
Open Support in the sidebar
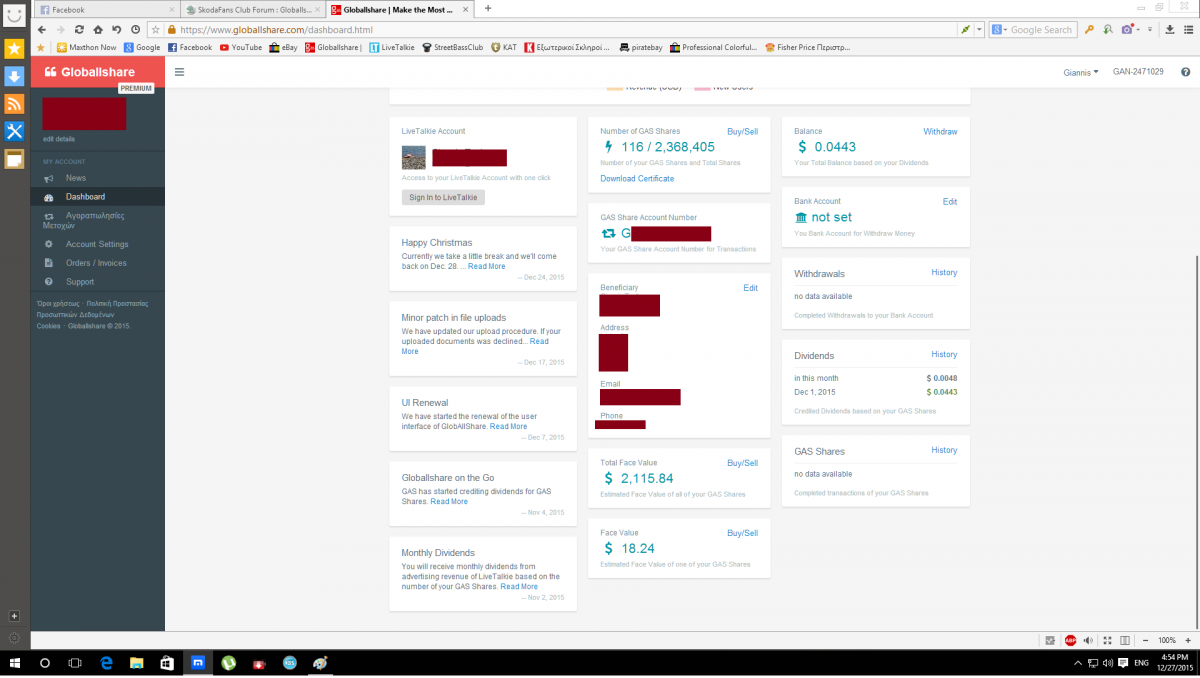[x=80, y=282]
